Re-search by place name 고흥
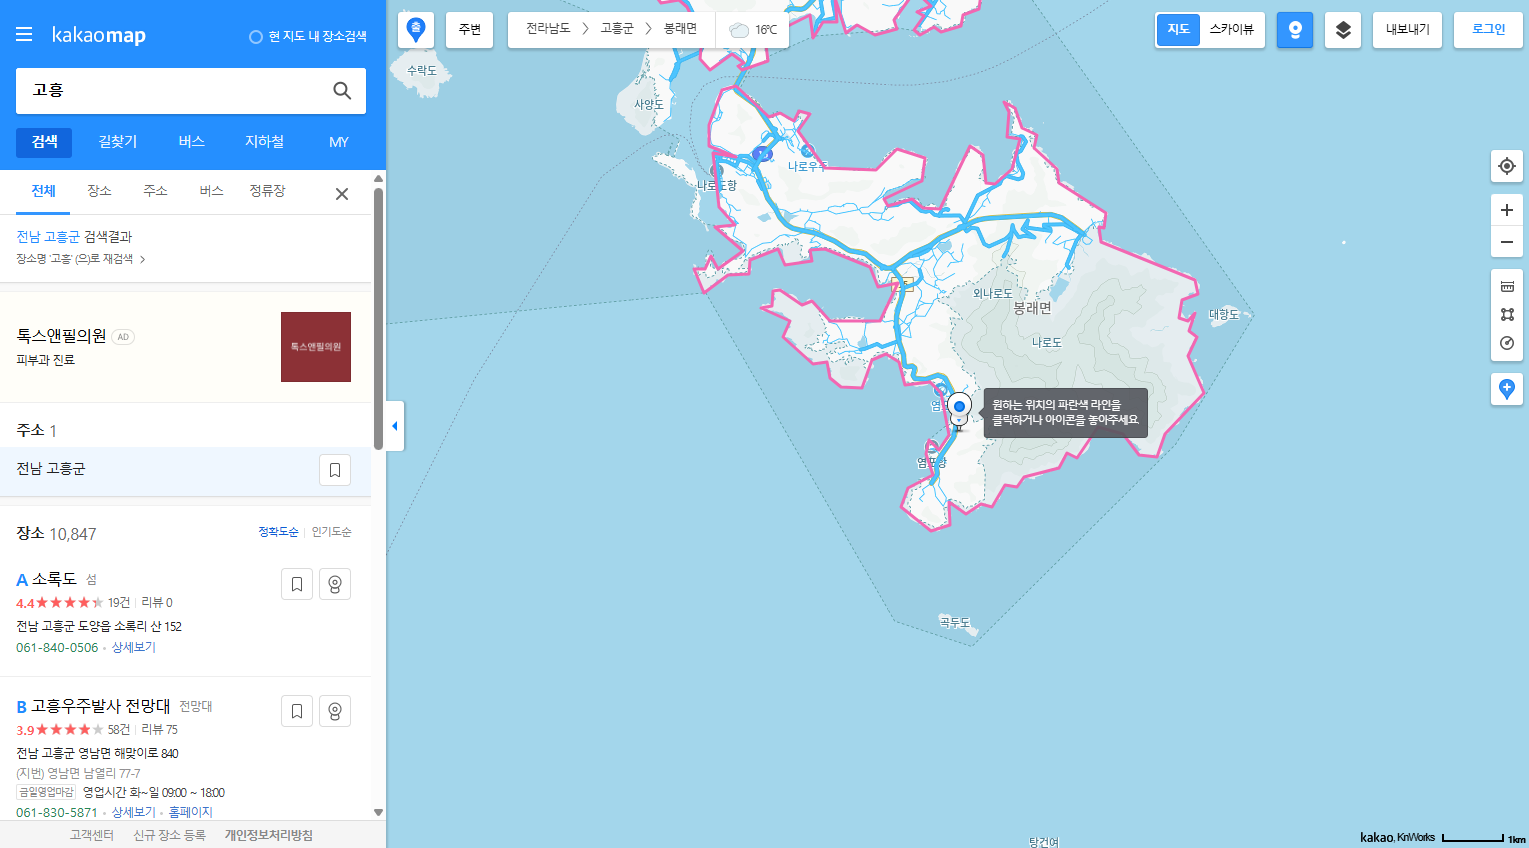The image size is (1529, 848). click(x=80, y=259)
